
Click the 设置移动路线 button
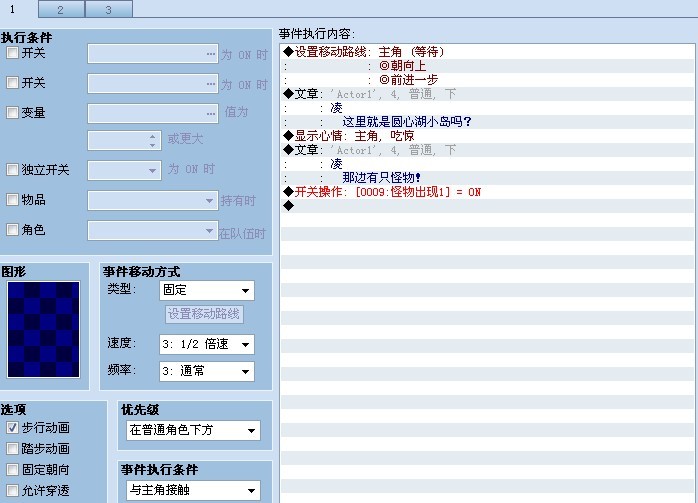(x=204, y=314)
